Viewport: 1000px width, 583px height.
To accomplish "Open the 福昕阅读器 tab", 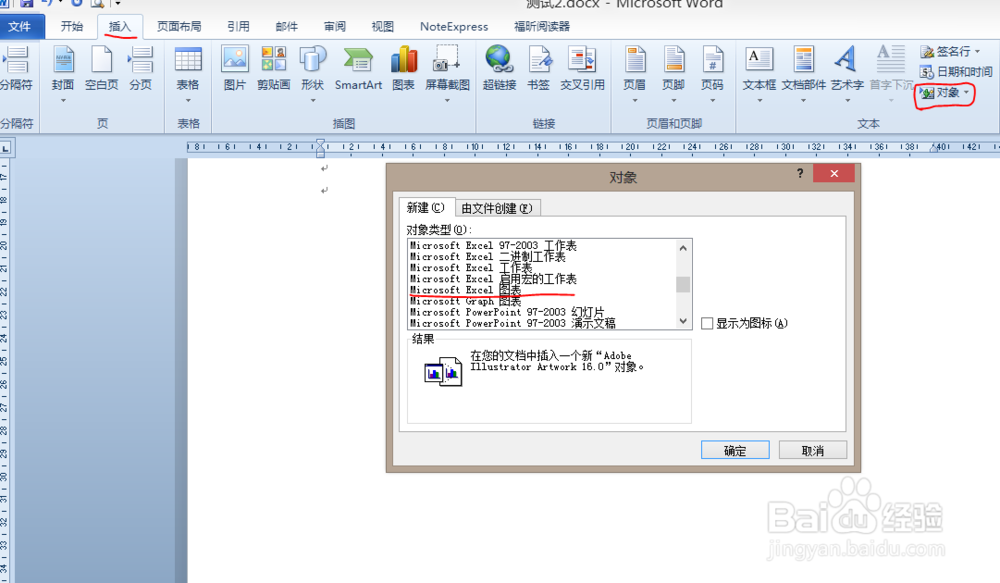I will 542,26.
